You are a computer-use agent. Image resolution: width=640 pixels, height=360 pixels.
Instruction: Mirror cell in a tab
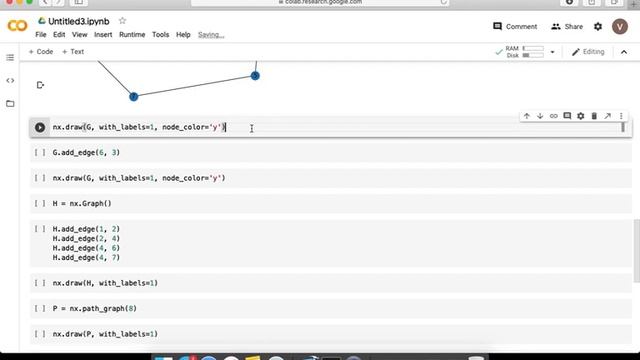point(607,116)
